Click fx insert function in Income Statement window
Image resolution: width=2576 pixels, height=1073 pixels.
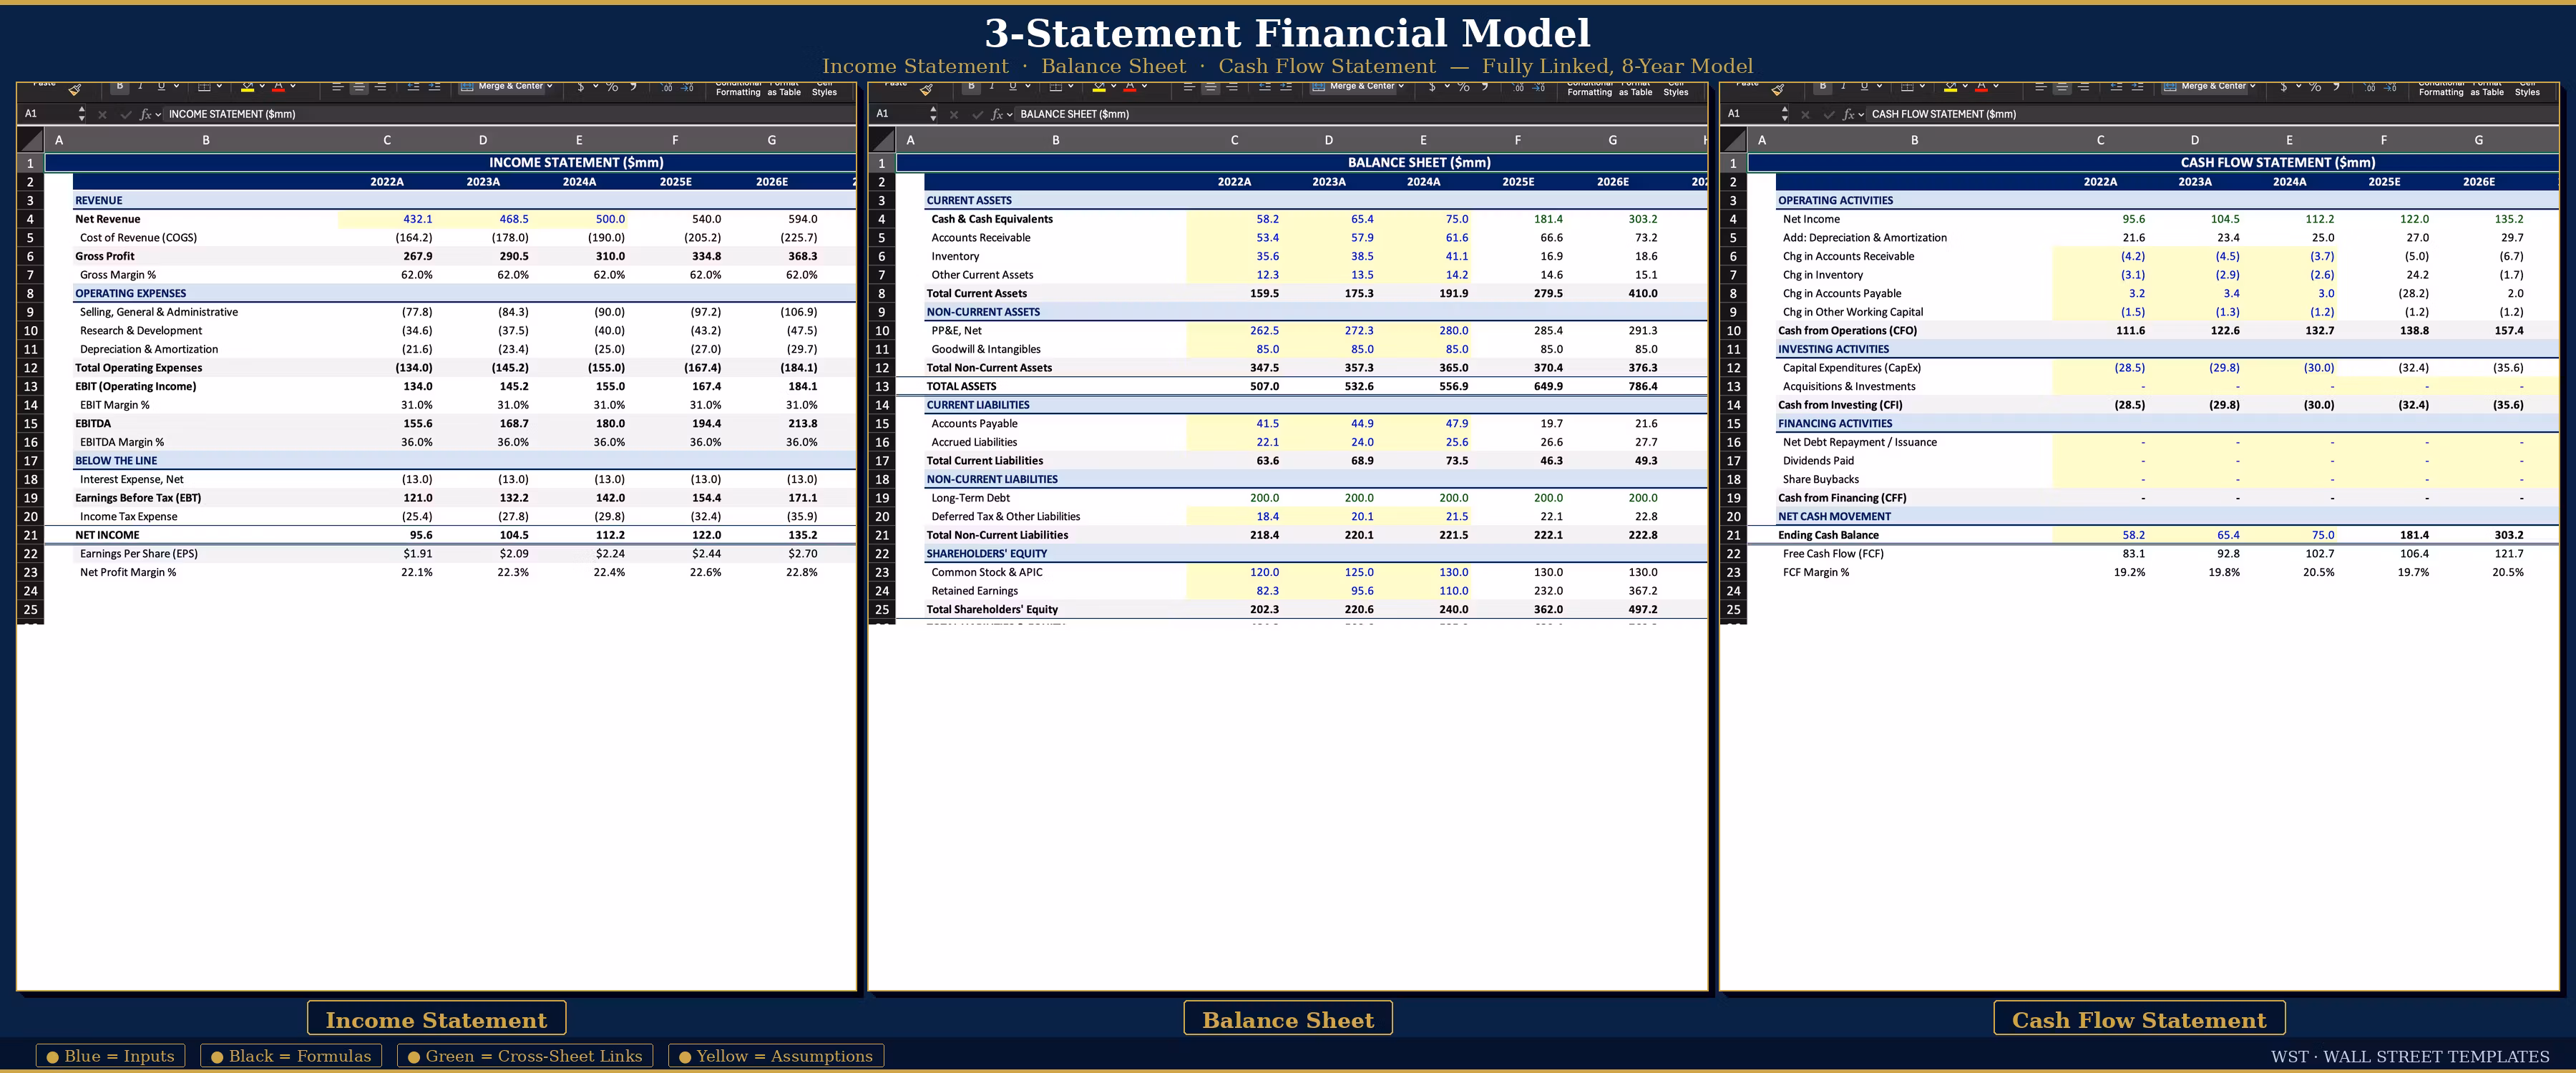(x=146, y=114)
